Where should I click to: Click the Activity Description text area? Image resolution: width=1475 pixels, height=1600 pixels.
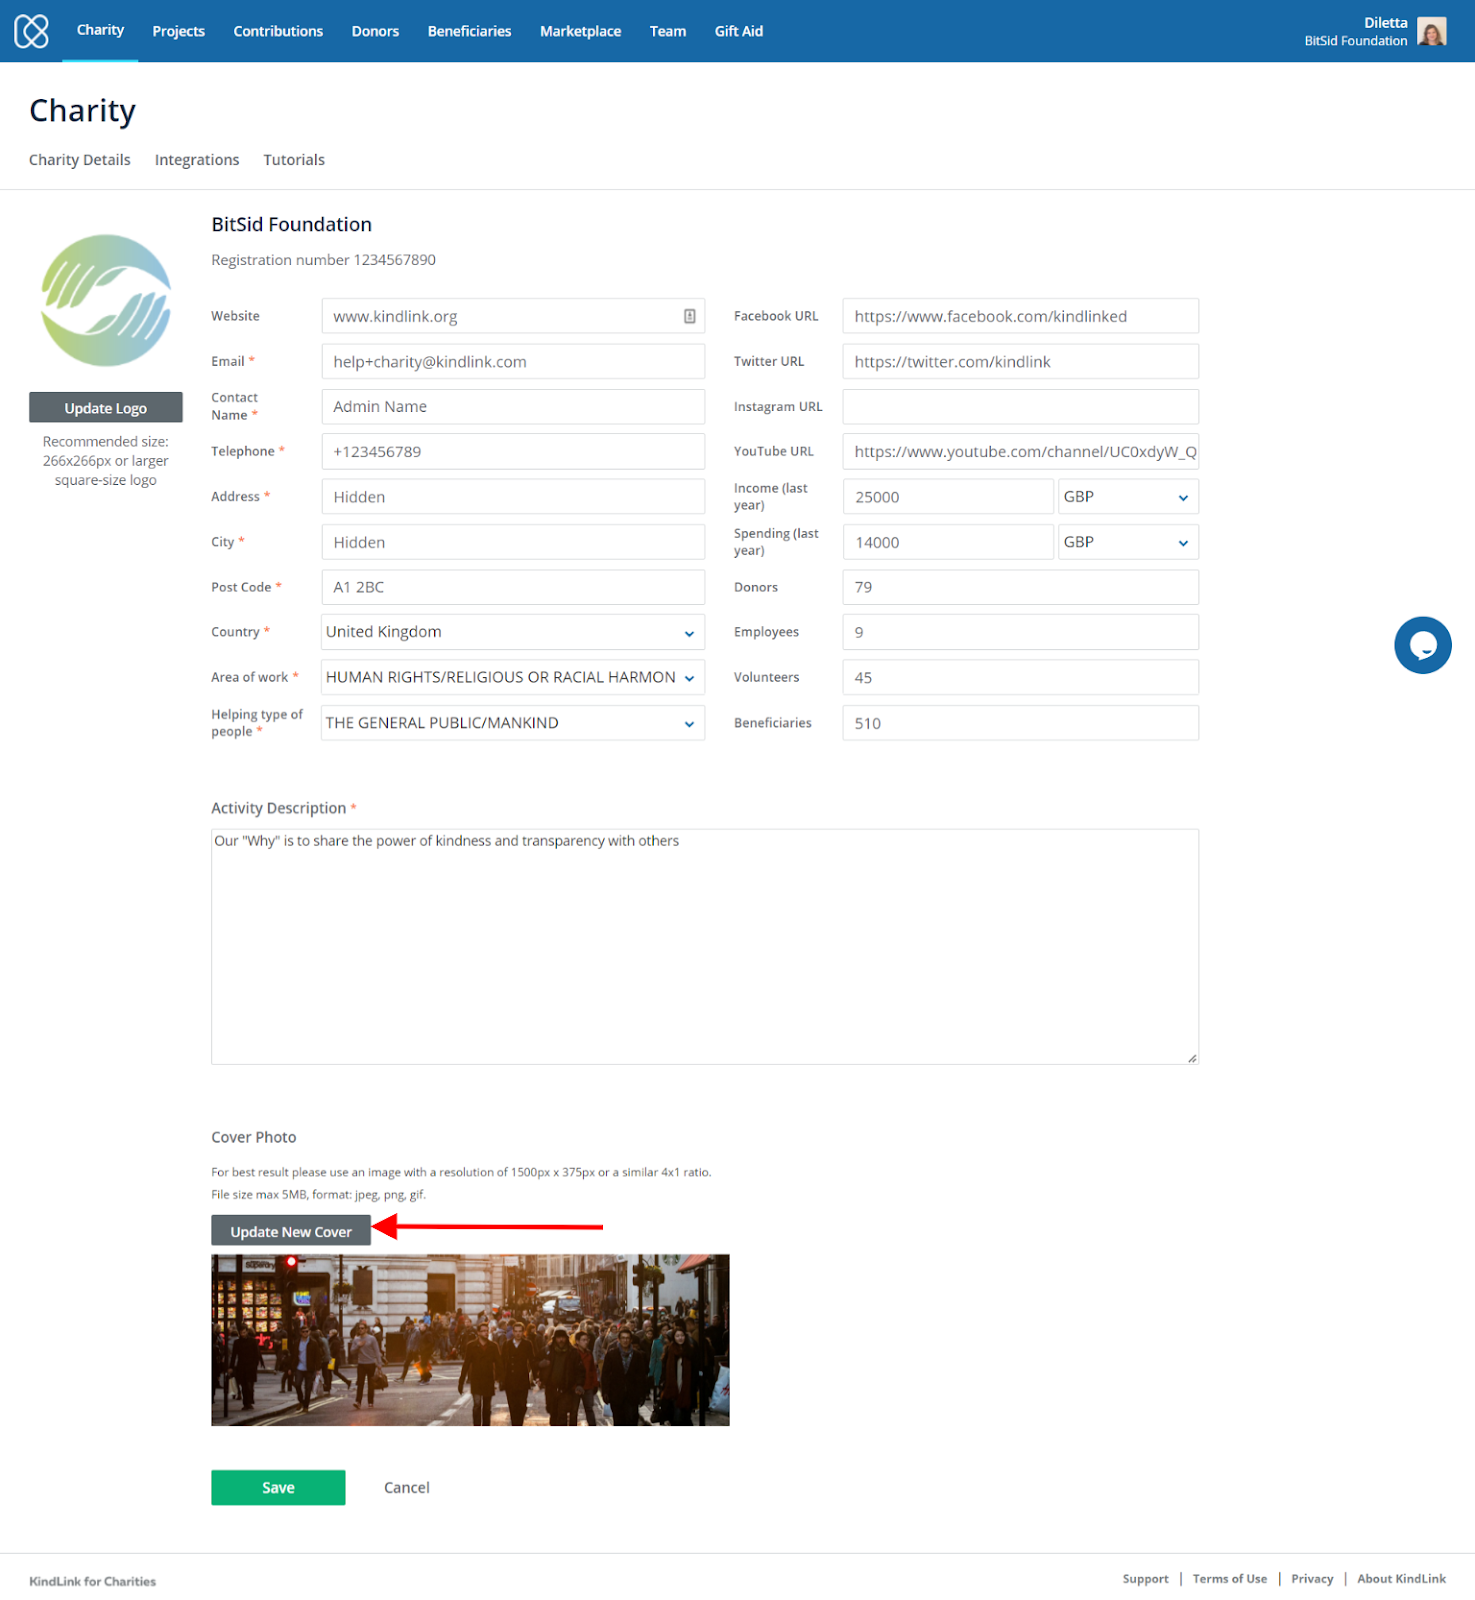pos(705,946)
